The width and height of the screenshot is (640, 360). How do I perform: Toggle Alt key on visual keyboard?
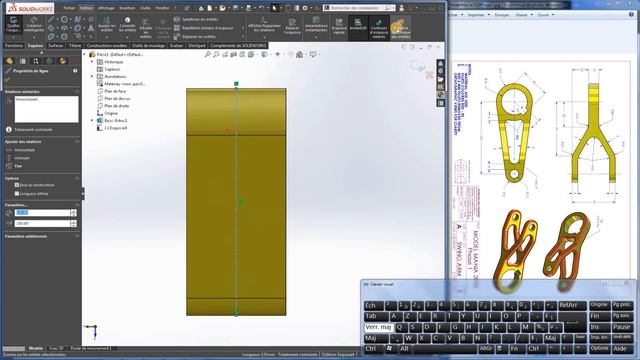[404, 349]
